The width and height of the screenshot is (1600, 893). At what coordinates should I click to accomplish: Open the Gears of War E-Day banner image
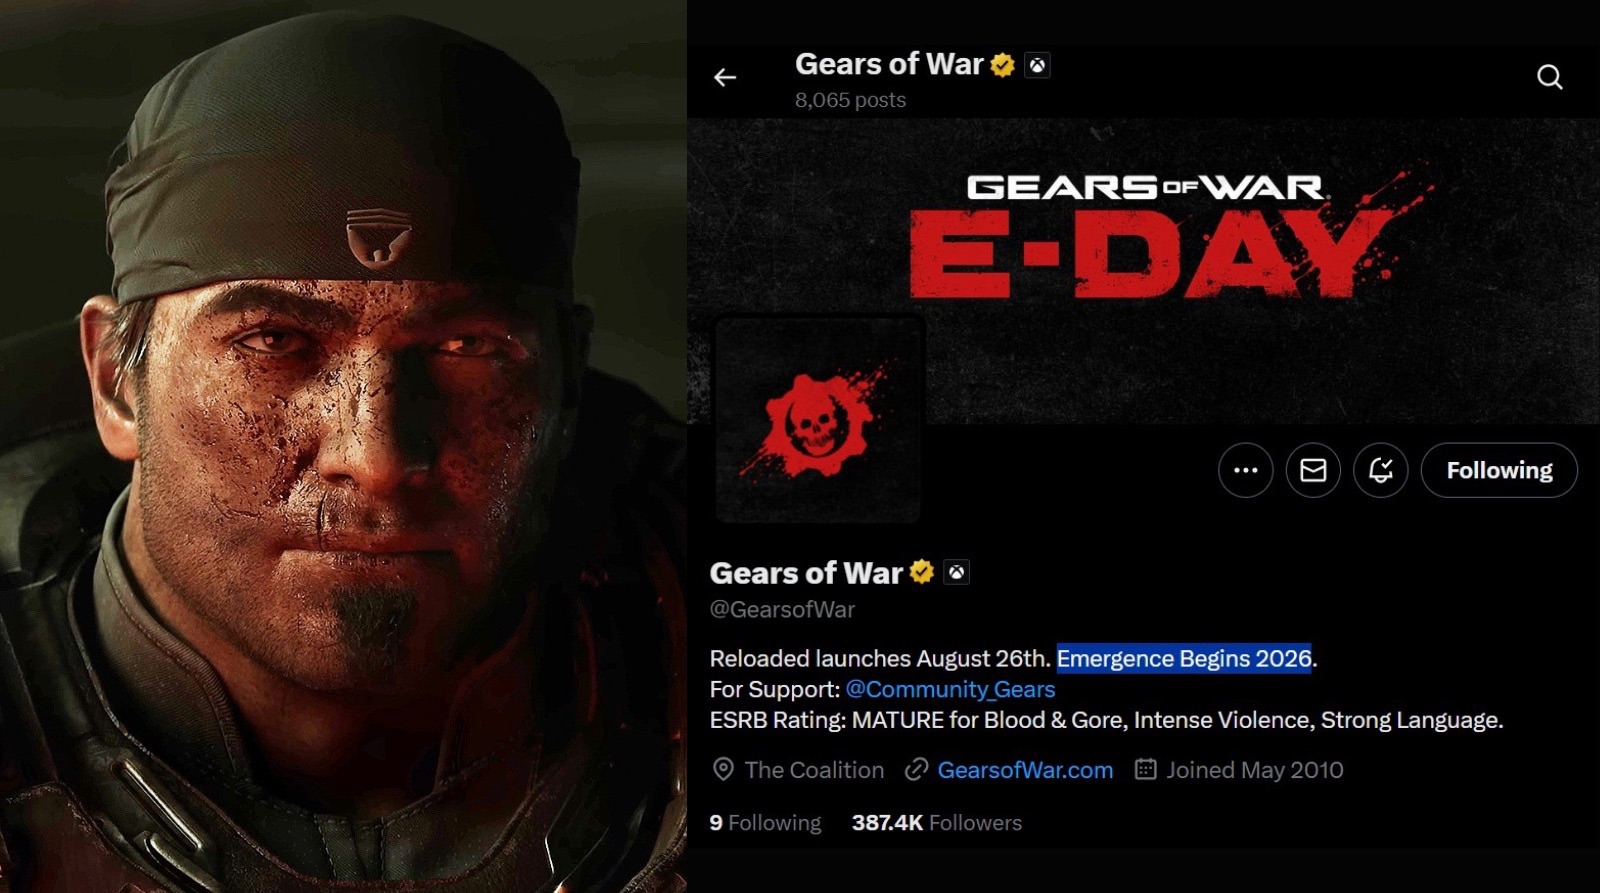[x=1143, y=270]
